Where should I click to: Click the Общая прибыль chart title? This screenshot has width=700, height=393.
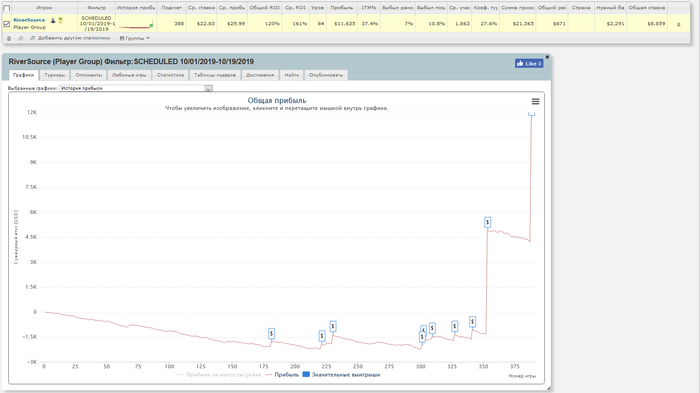pos(277,100)
